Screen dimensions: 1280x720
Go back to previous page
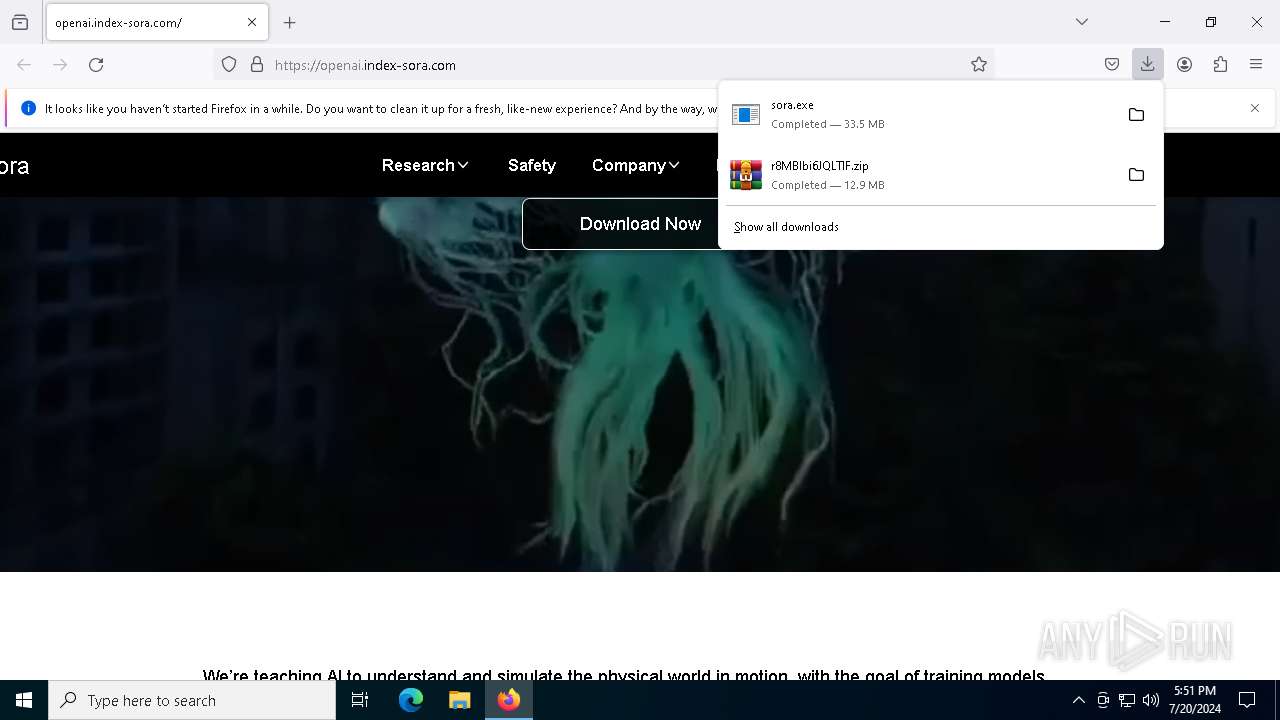pyautogui.click(x=24, y=65)
